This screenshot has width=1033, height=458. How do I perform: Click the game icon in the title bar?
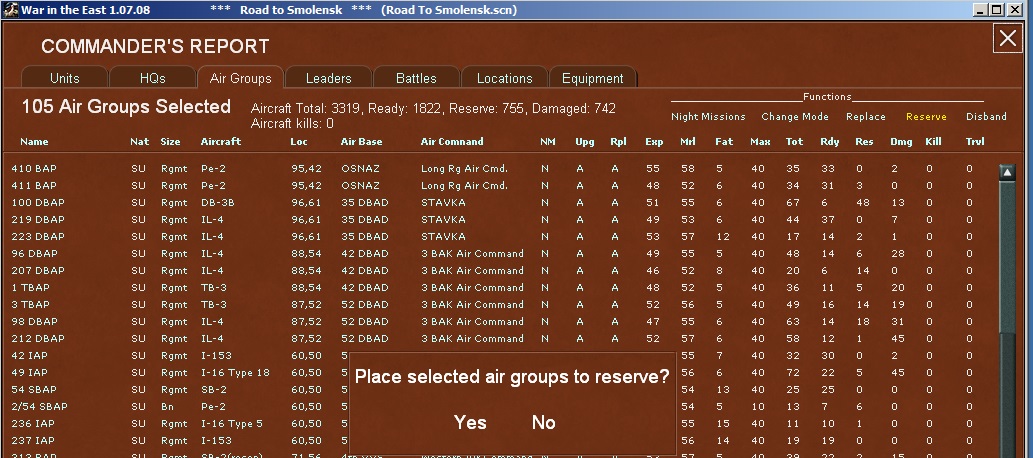[11, 10]
